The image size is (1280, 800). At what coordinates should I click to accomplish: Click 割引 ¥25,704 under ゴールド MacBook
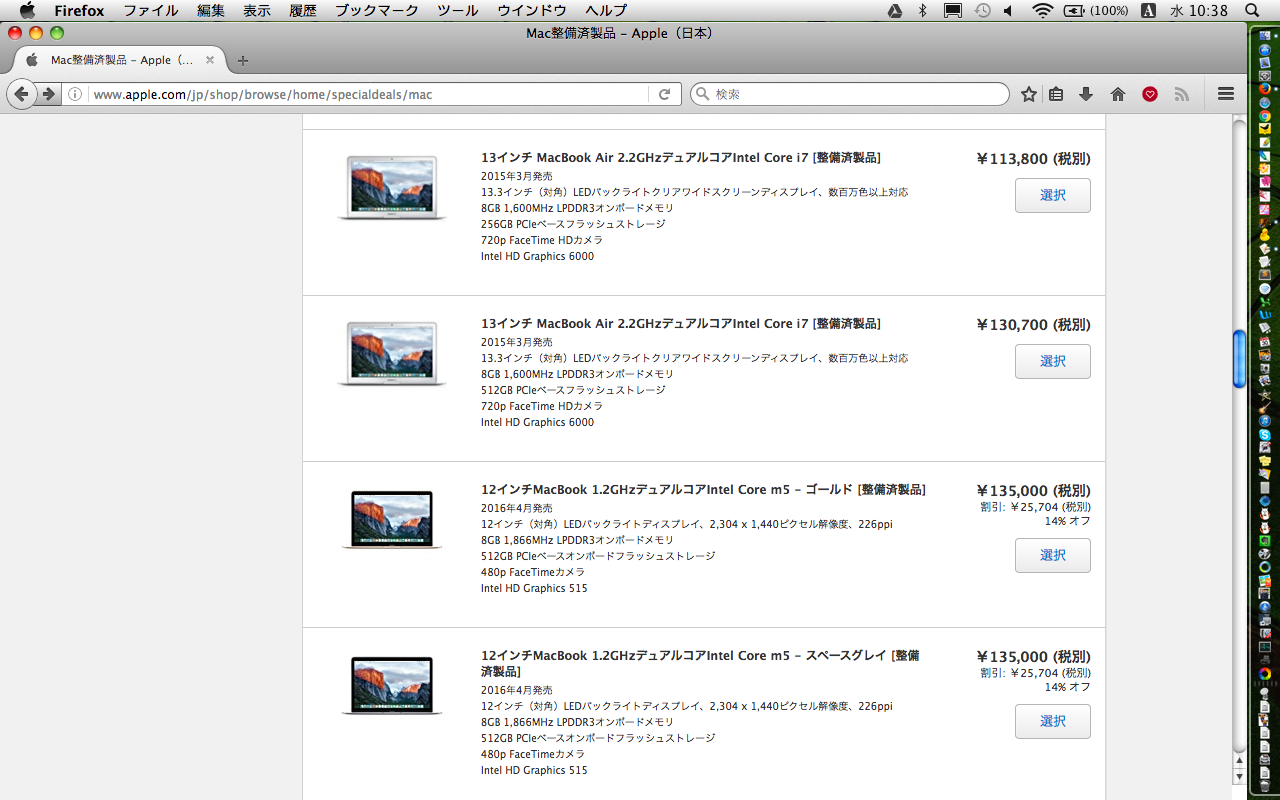1035,507
